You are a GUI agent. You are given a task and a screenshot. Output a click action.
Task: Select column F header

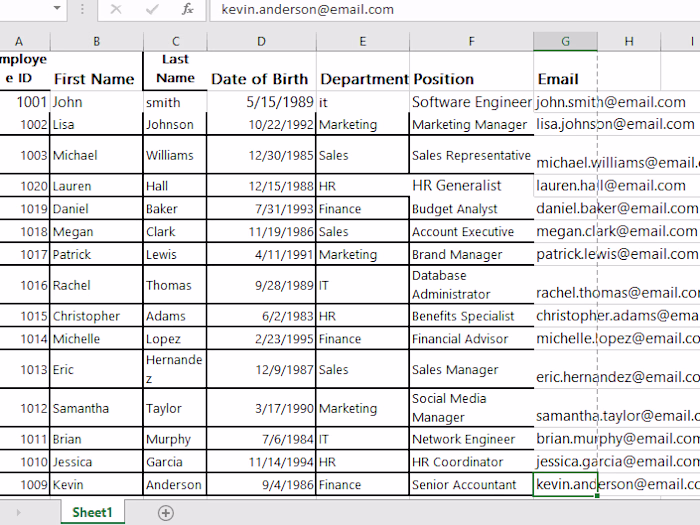pyautogui.click(x=471, y=42)
